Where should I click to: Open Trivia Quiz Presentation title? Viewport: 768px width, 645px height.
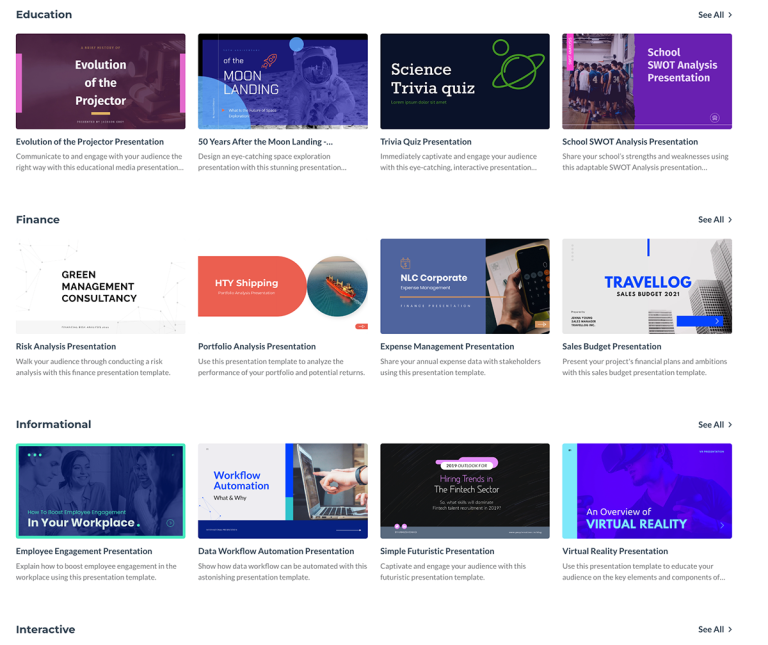pos(426,142)
